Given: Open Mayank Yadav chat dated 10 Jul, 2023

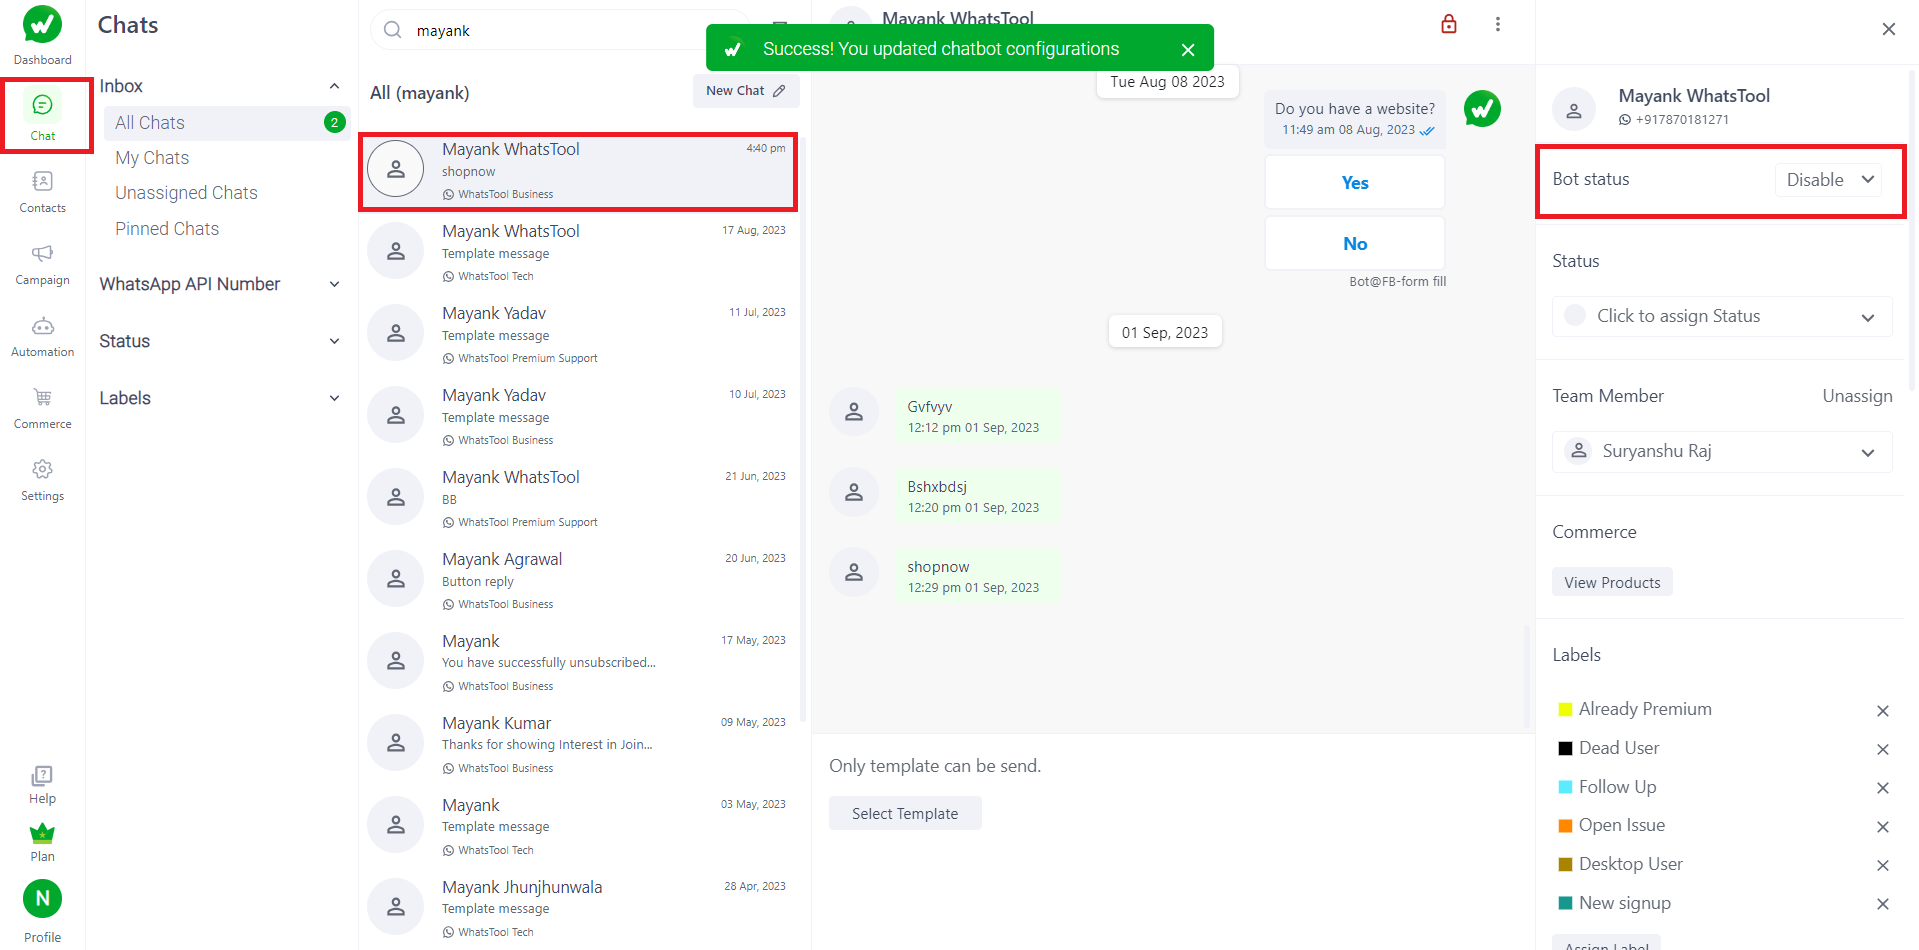Looking at the screenshot, I should pos(578,416).
